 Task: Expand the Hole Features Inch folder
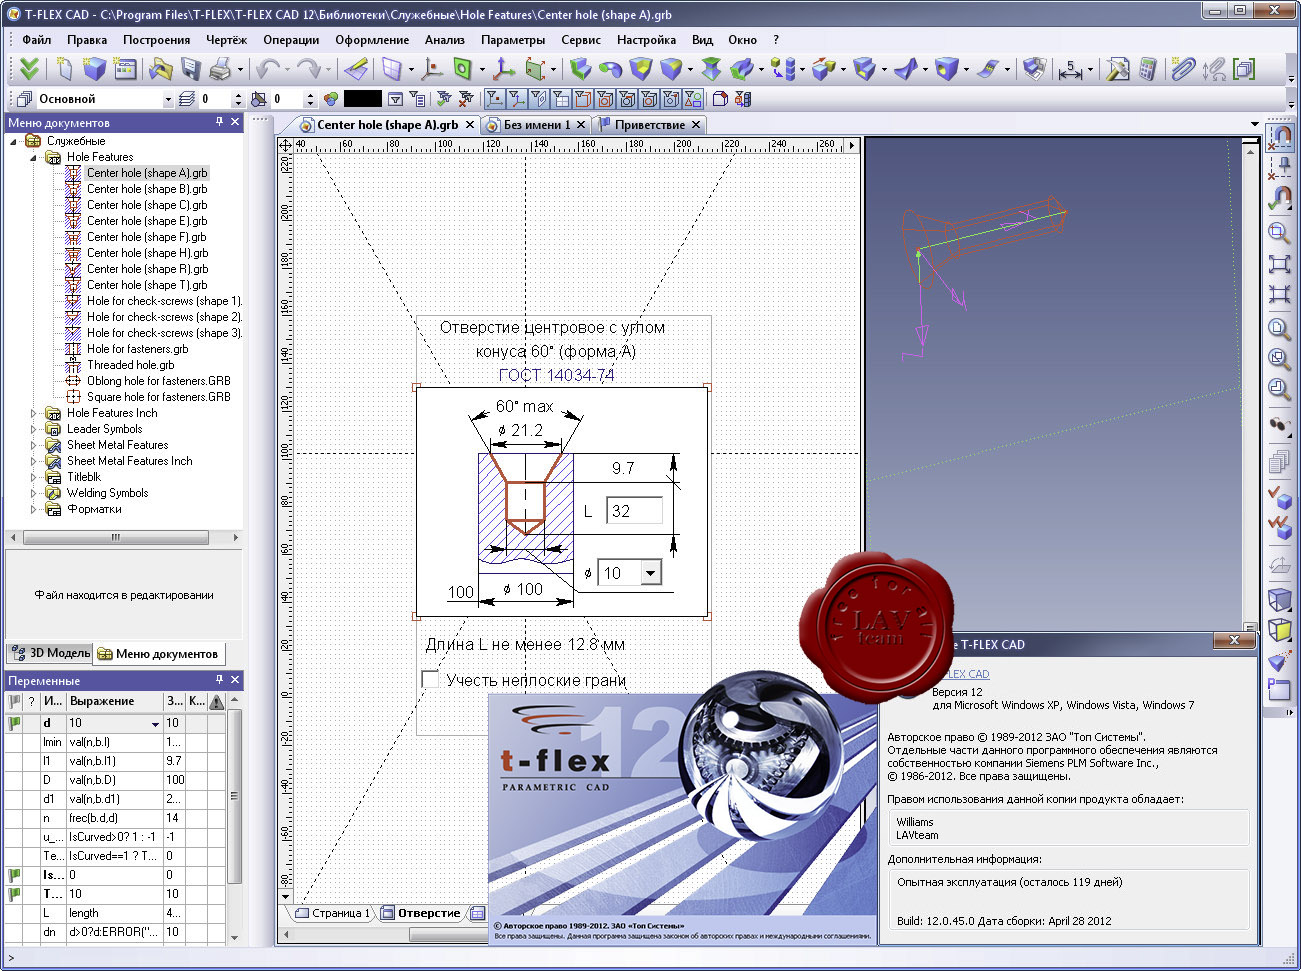coord(33,413)
